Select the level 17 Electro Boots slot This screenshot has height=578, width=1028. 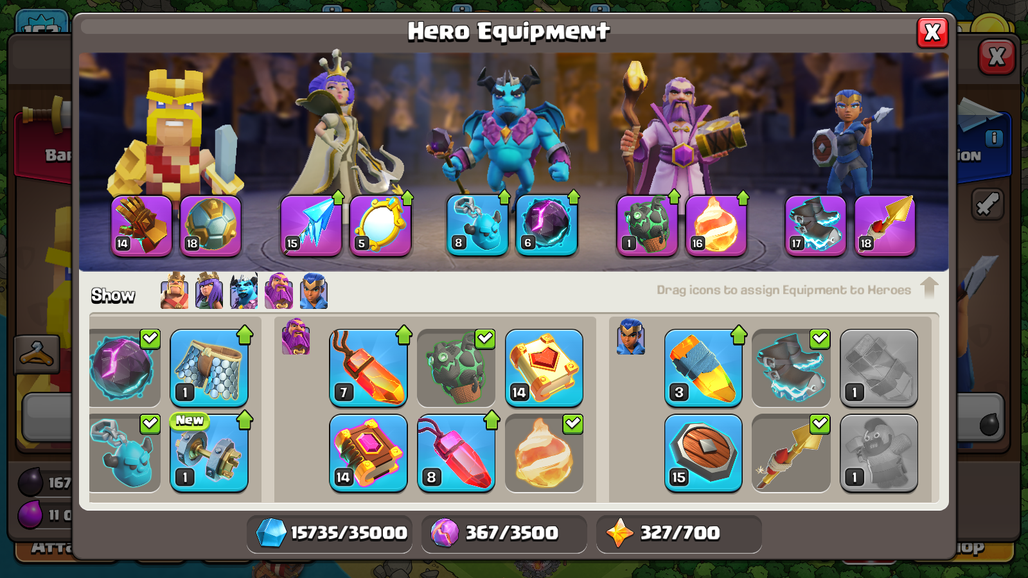[x=816, y=225]
